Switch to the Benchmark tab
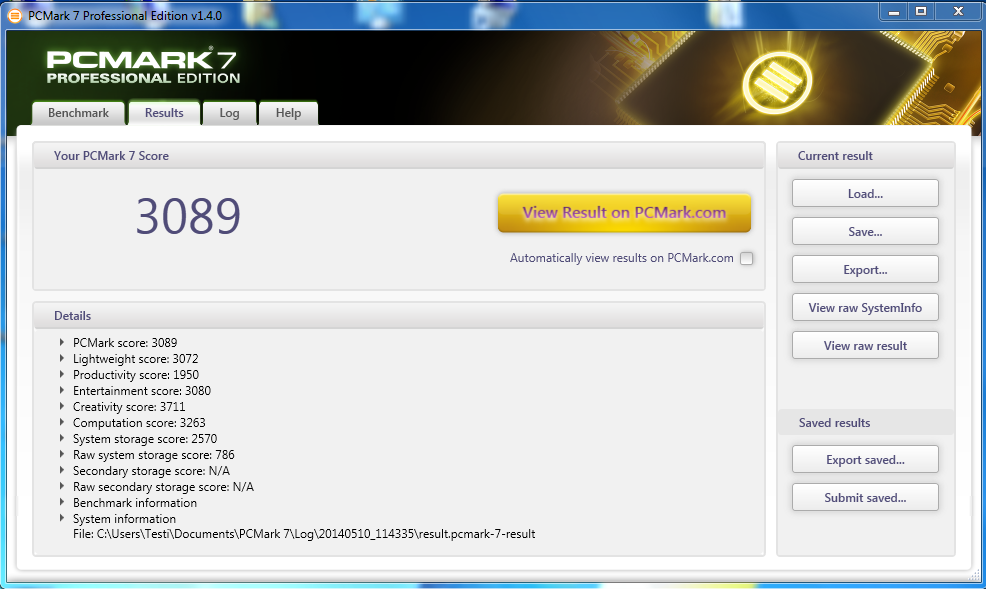986x589 pixels. [78, 113]
